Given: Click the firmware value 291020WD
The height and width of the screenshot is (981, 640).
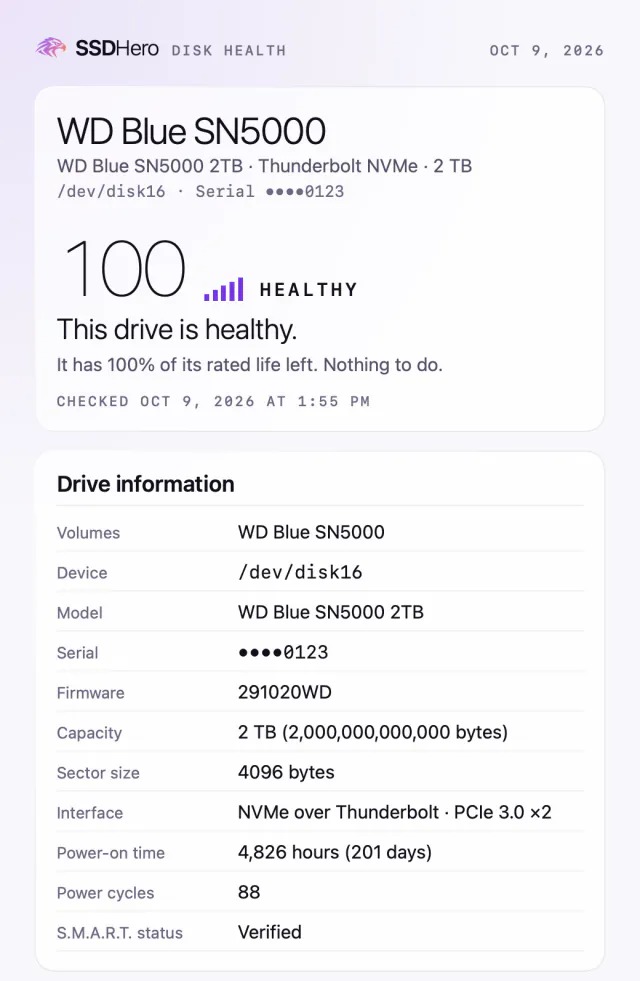Looking at the screenshot, I should point(285,692).
